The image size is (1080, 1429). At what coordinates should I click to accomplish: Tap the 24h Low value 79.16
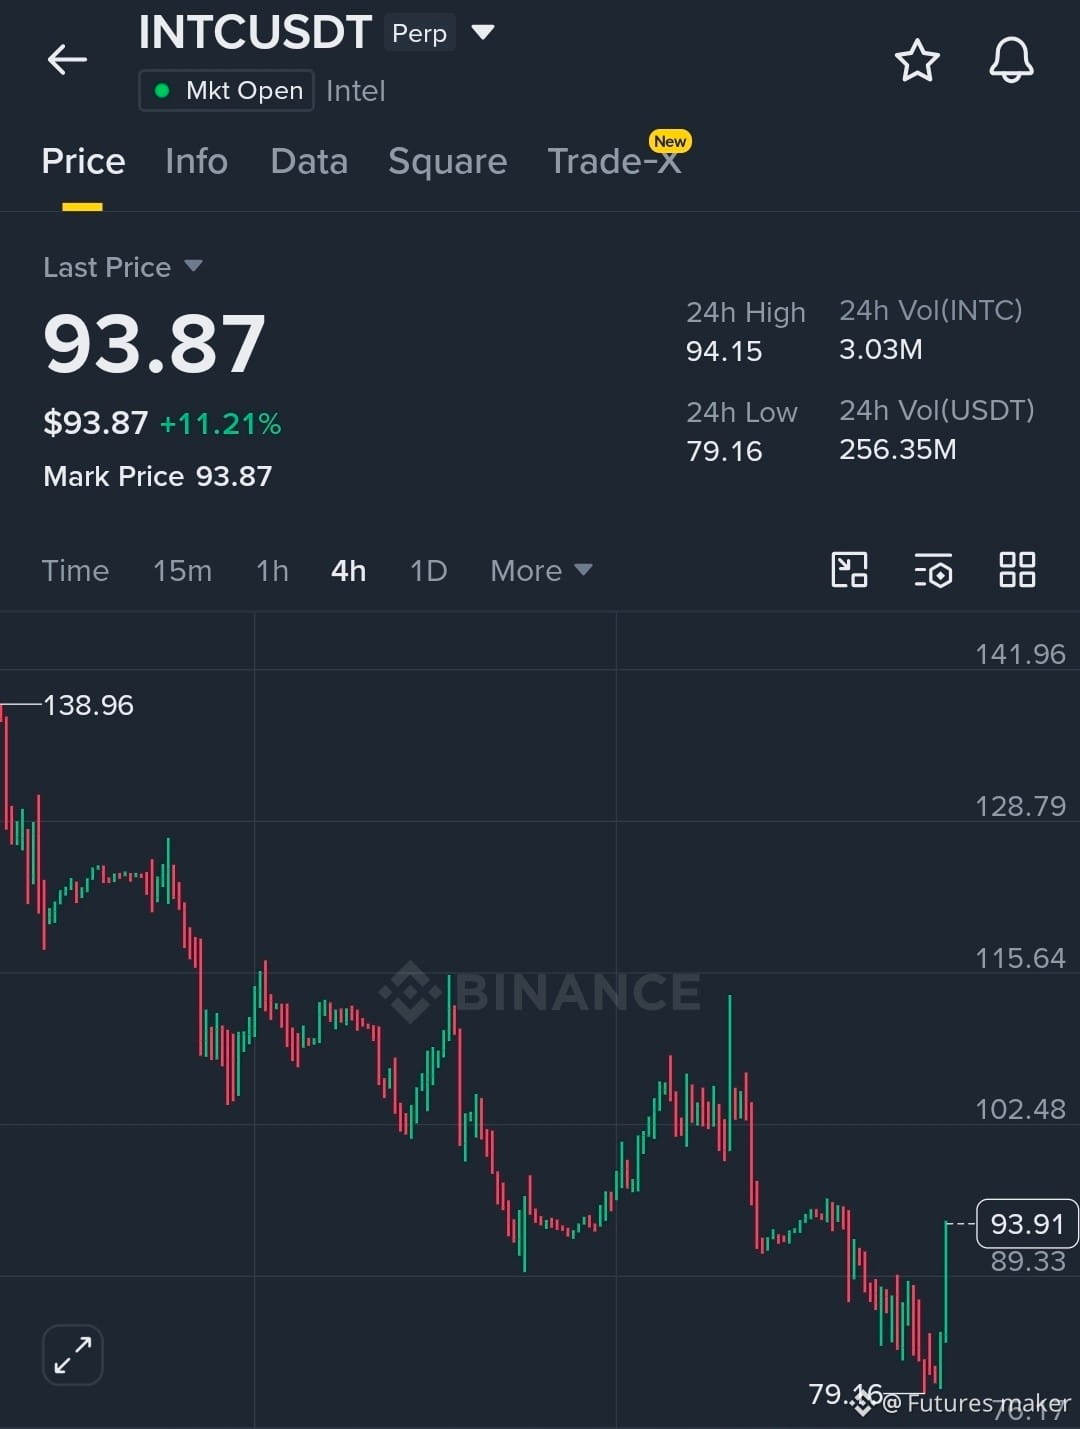click(724, 451)
